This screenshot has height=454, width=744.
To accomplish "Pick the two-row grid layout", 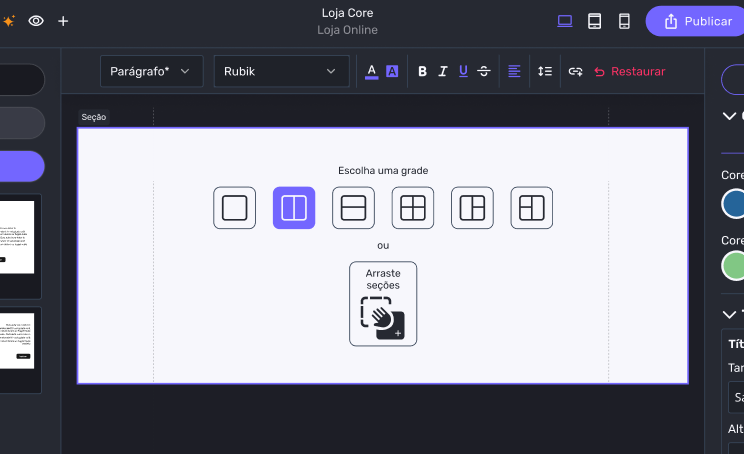I will 353,208.
